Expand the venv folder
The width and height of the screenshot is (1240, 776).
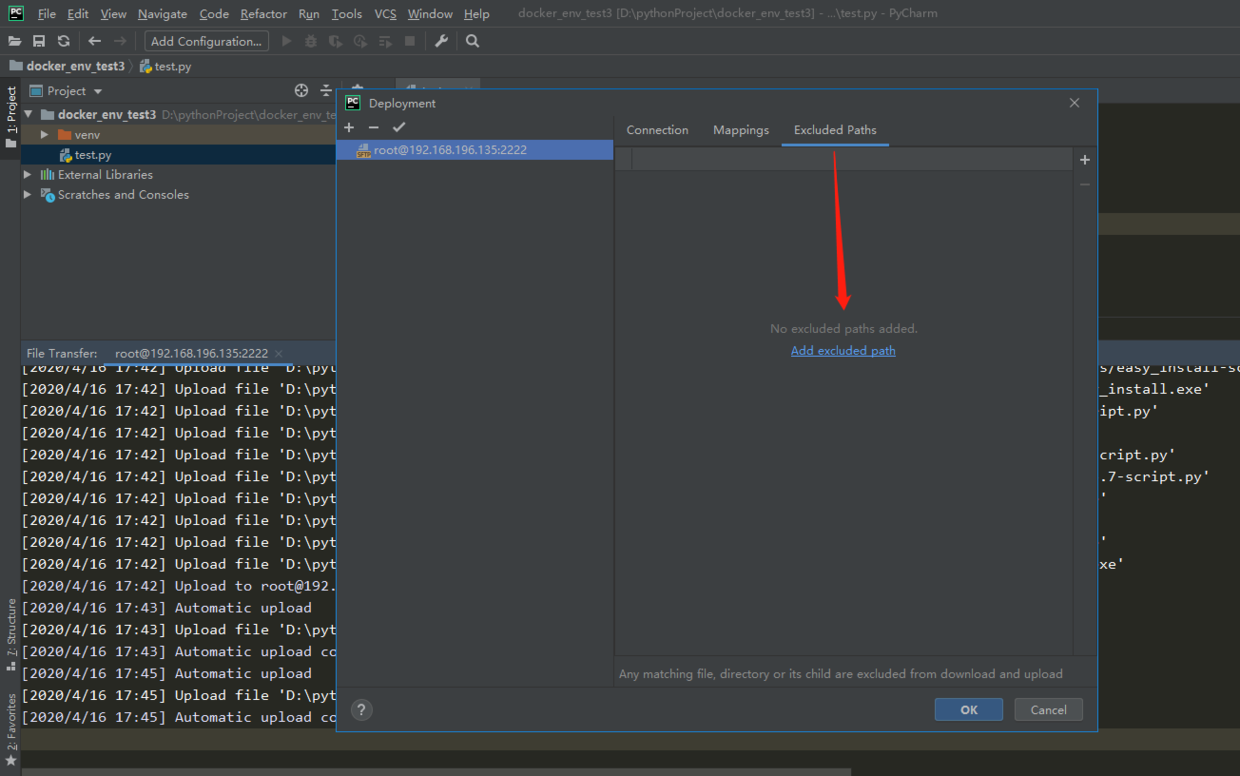point(44,134)
